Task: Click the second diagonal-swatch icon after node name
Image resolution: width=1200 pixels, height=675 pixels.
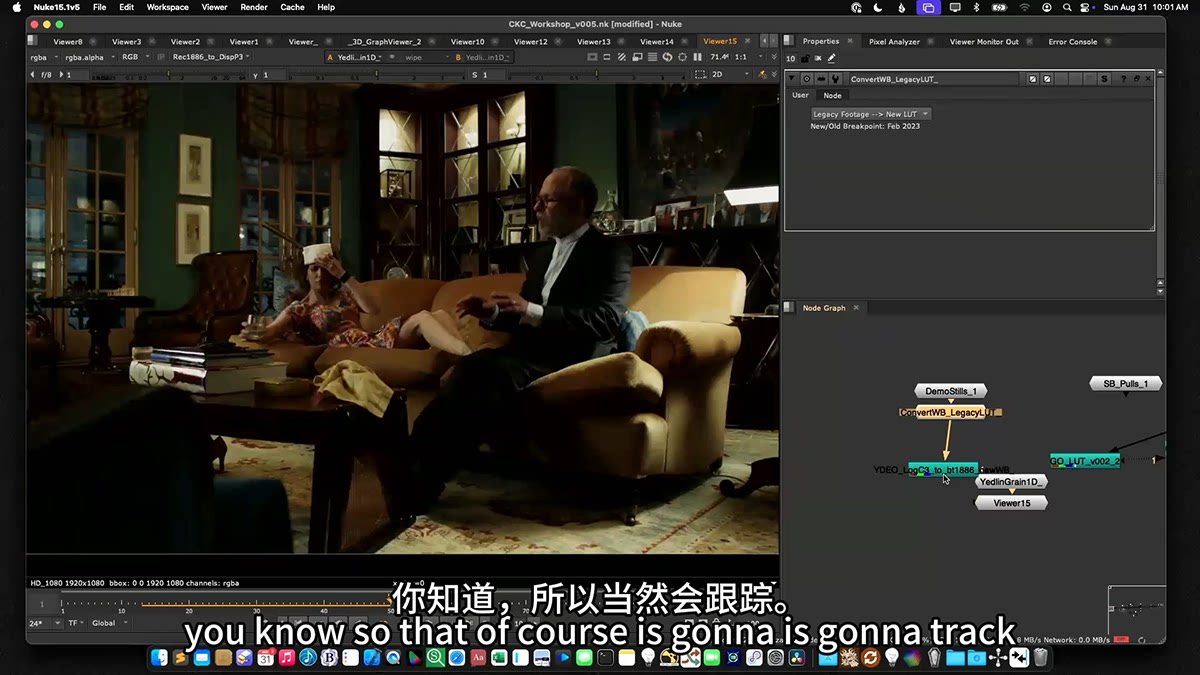Action: [1047, 79]
